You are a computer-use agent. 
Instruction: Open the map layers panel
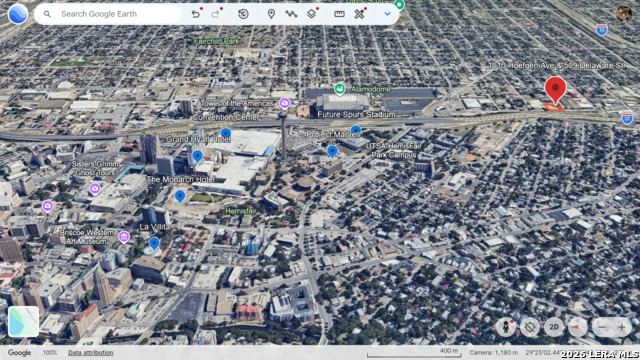311,14
